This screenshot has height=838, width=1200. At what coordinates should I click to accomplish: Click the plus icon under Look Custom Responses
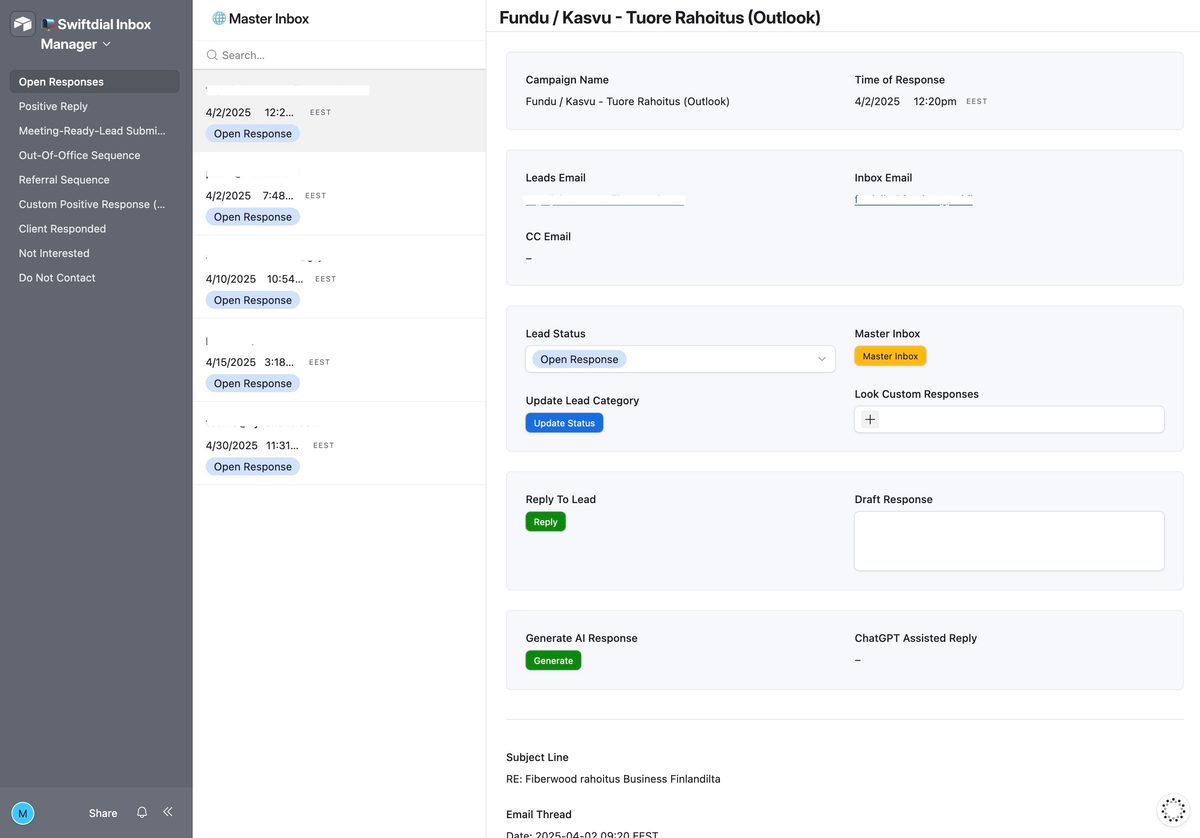coord(869,419)
